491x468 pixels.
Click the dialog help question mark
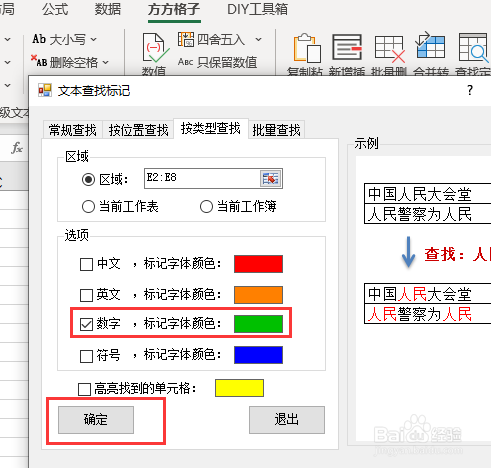[470, 90]
